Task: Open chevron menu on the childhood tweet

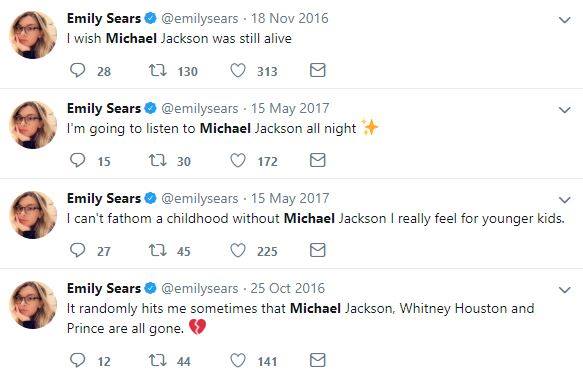Action: point(564,200)
